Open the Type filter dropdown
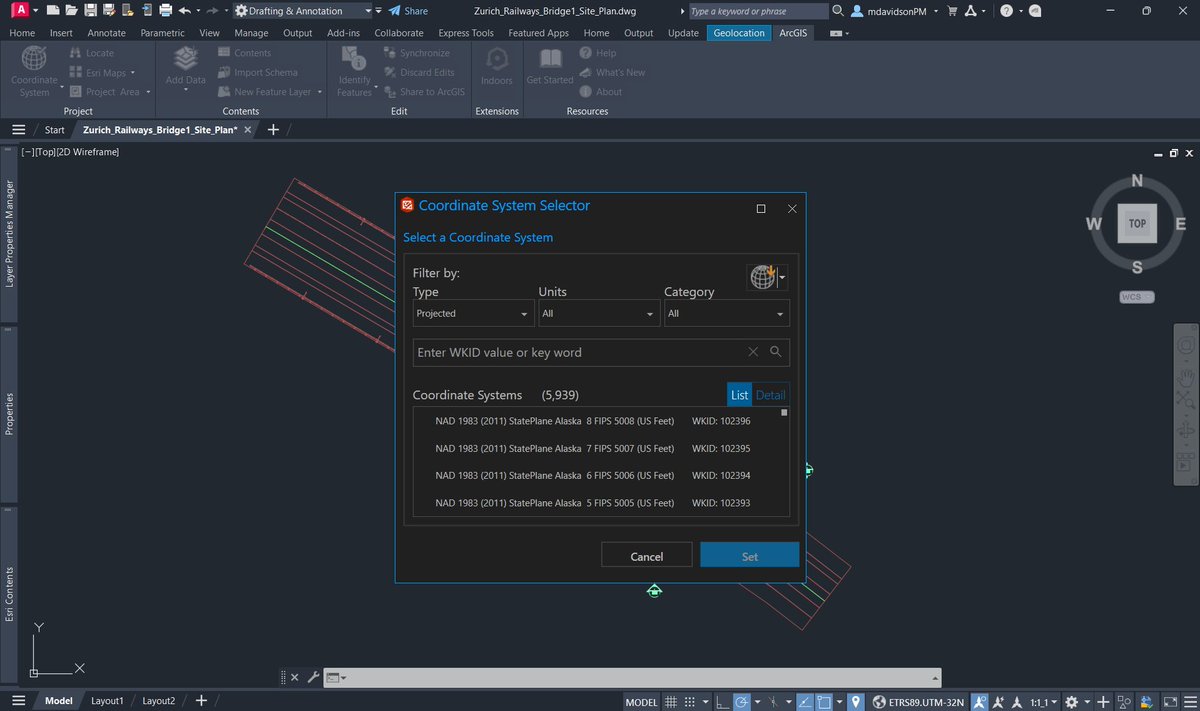Image resolution: width=1200 pixels, height=711 pixels. tap(474, 314)
